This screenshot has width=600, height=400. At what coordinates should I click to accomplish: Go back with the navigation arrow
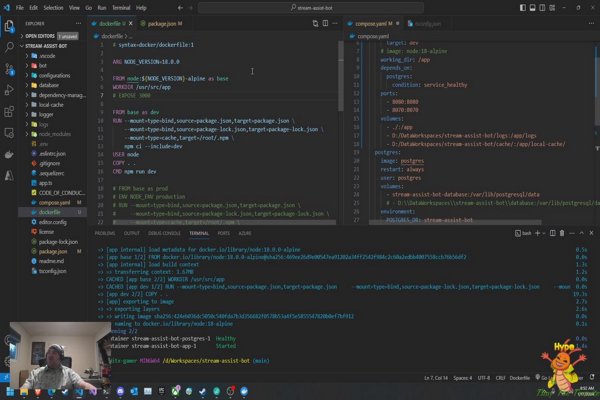coord(180,8)
